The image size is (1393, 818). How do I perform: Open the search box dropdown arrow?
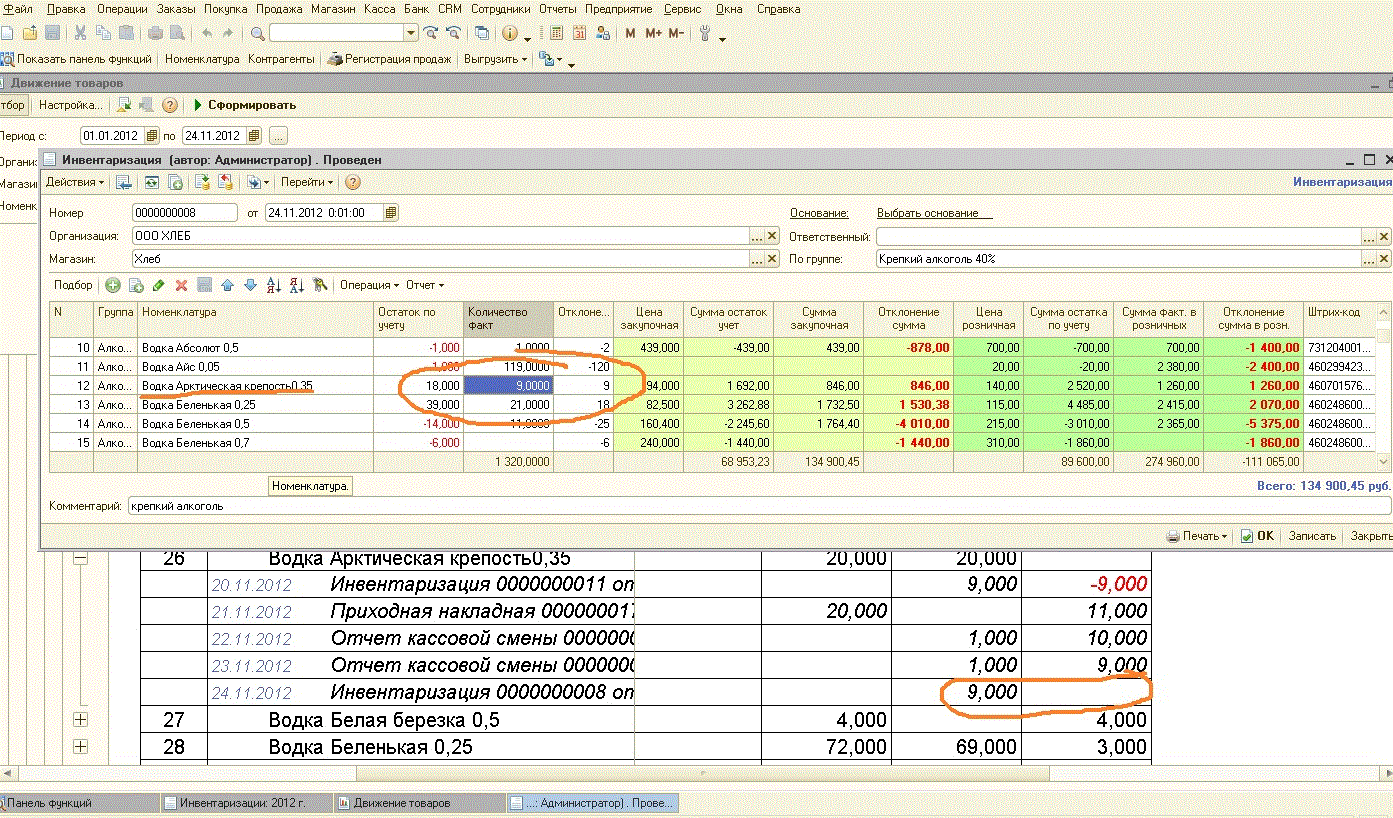[x=411, y=33]
